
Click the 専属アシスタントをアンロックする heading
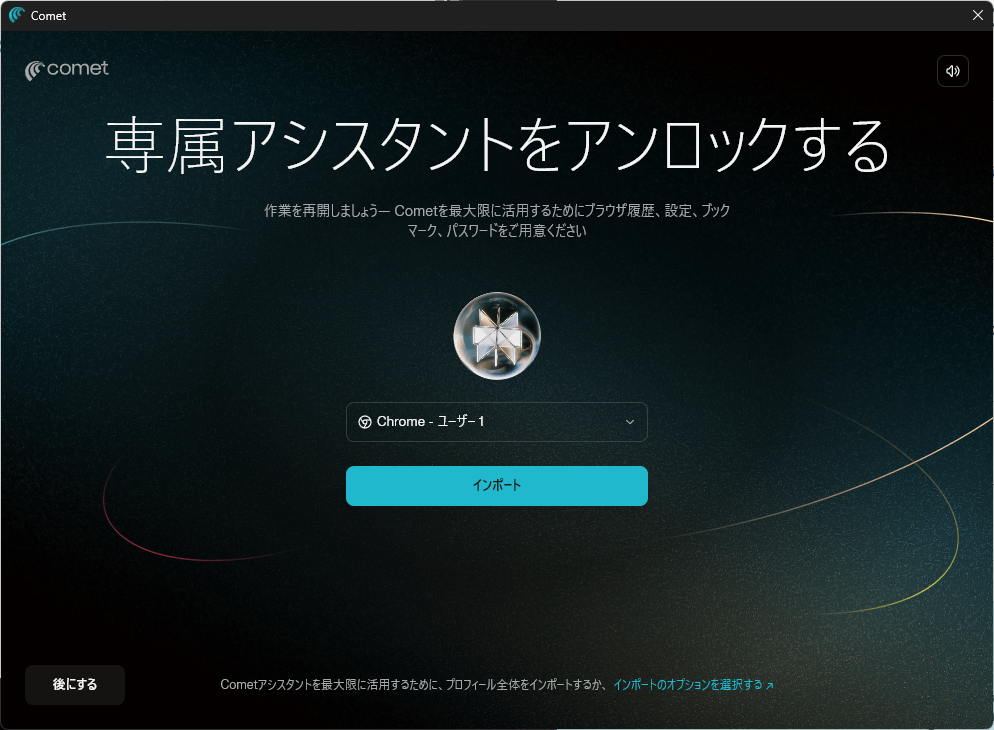click(x=497, y=146)
